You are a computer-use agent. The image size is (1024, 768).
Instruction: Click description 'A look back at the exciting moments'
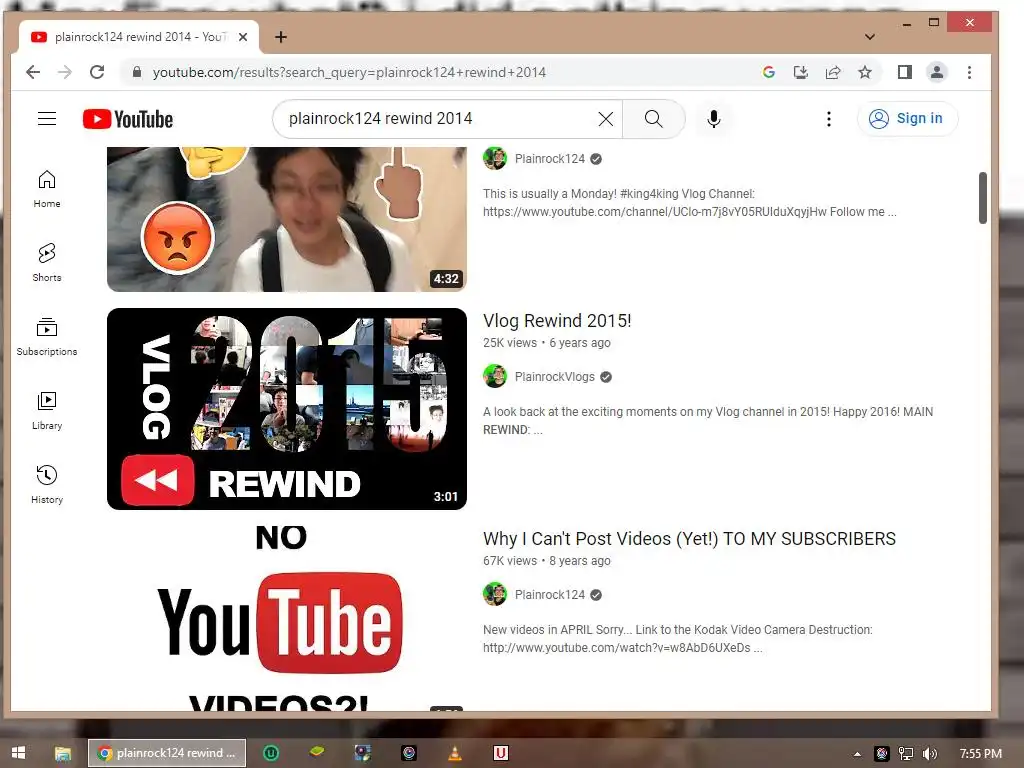(708, 421)
